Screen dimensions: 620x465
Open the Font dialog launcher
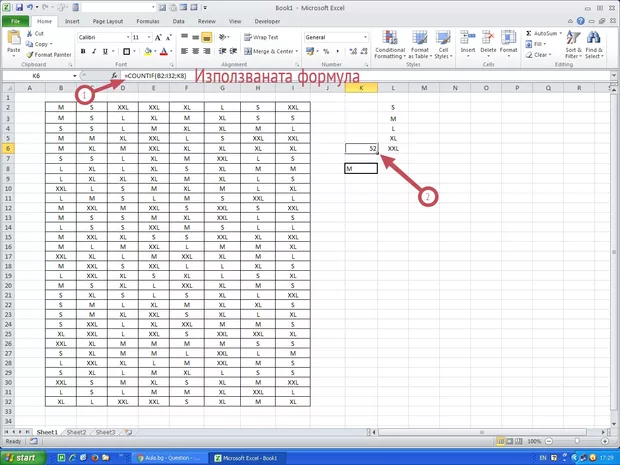point(172,64)
